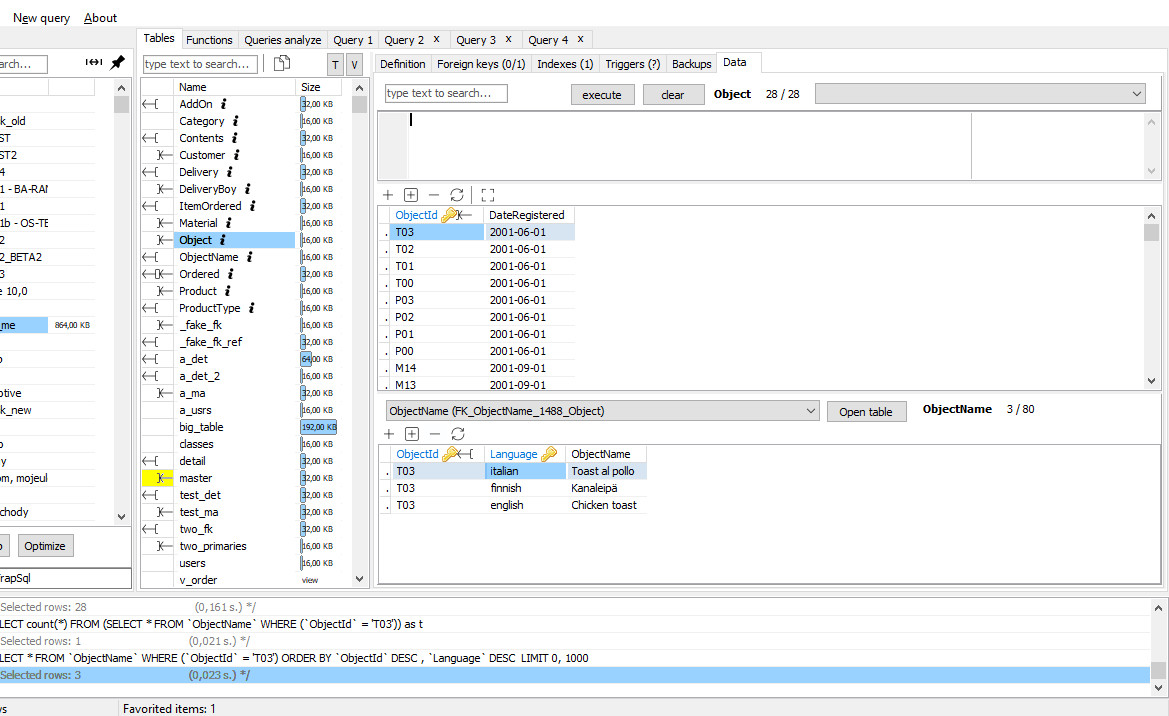Click the info icon next to AddOn
This screenshot has width=1169, height=716.
coord(224,104)
